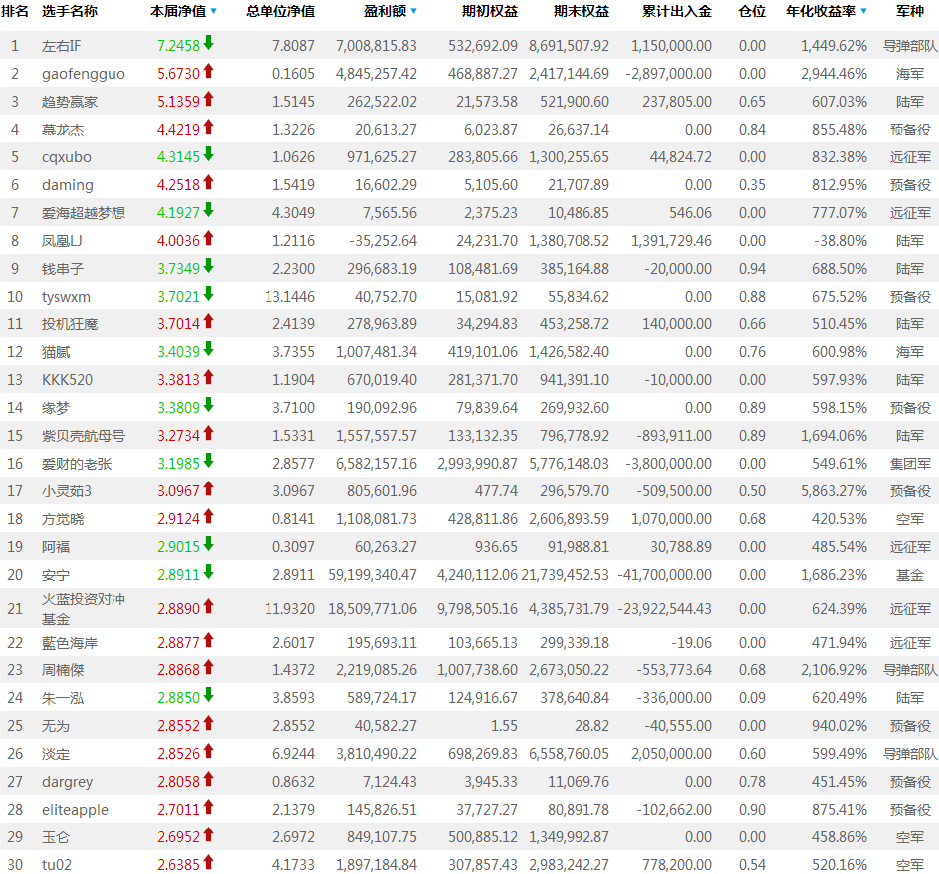The width and height of the screenshot is (939, 874).
Task: Click the 期初权益 column header
Action: click(490, 11)
